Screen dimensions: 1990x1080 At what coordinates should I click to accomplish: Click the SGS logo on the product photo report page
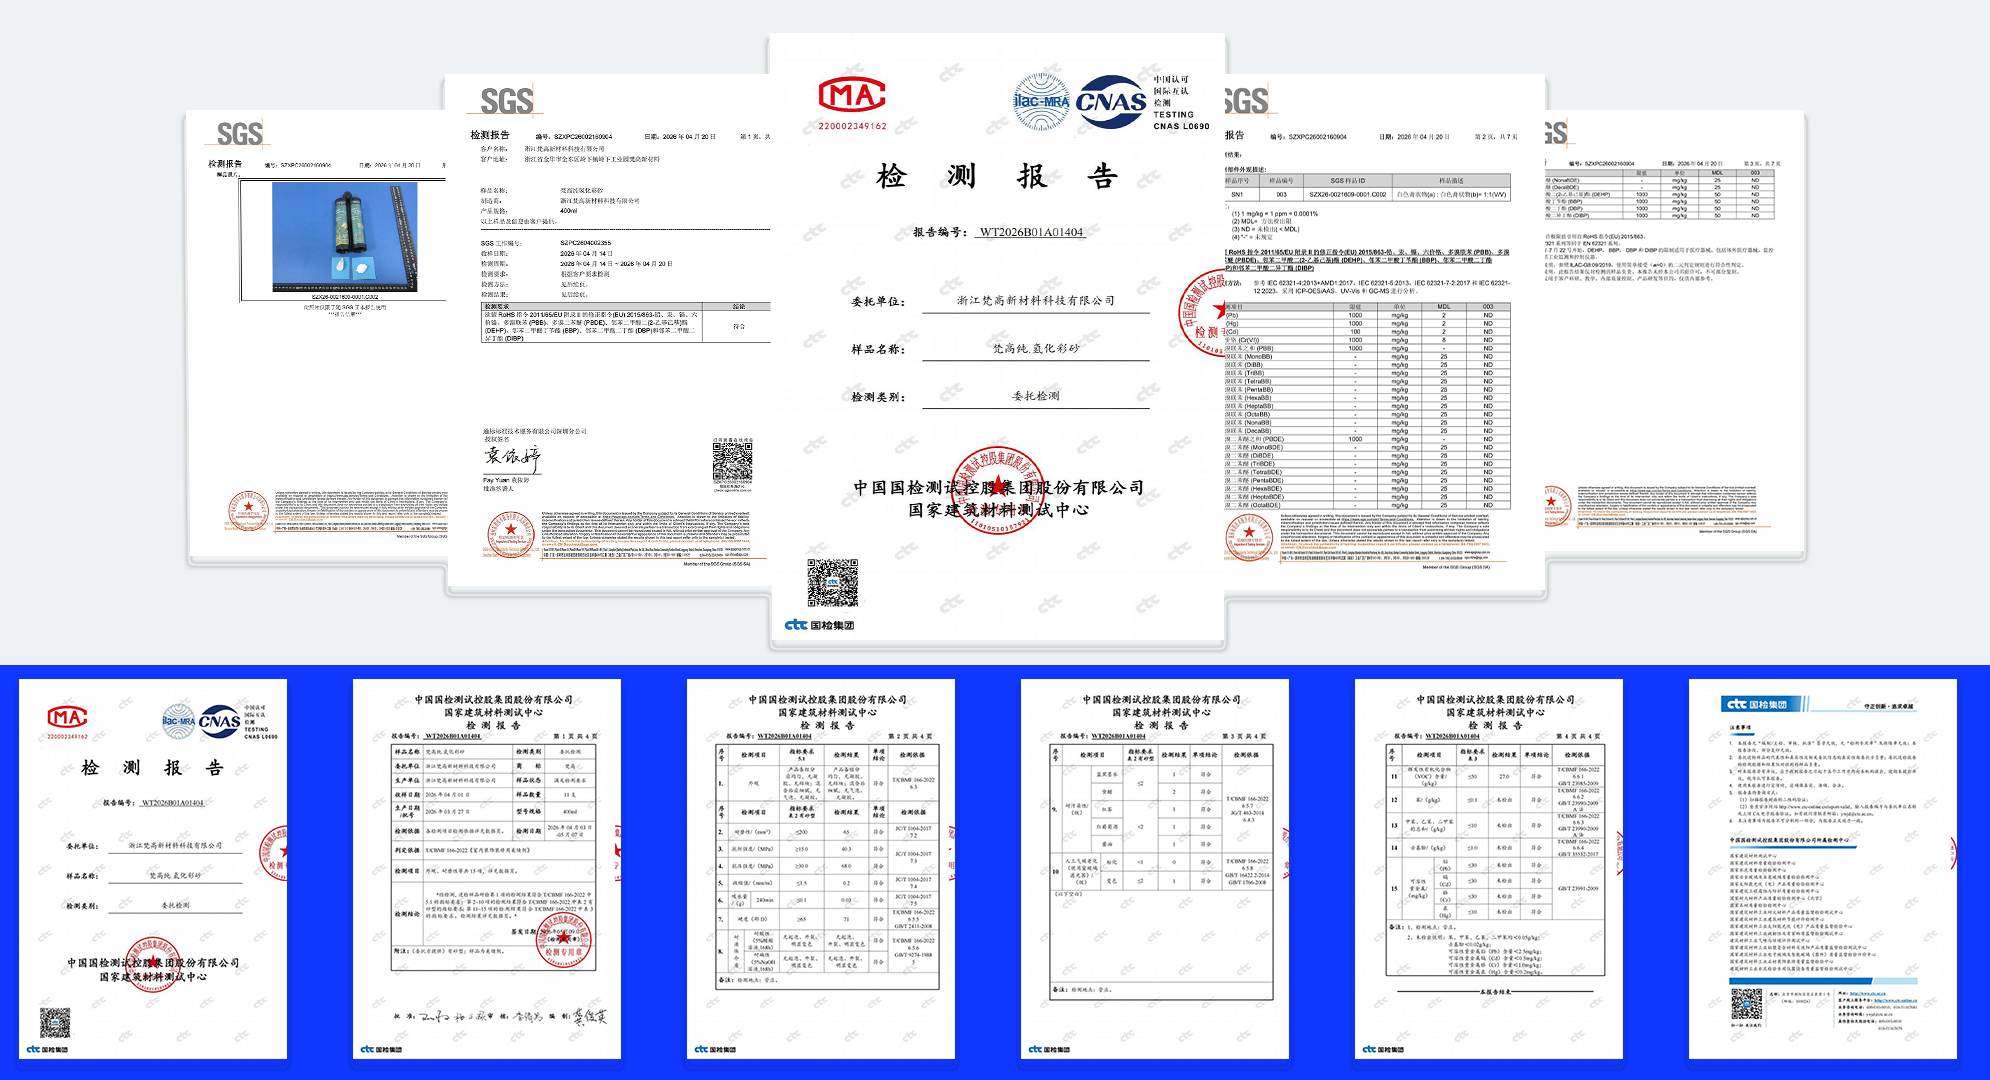[240, 135]
